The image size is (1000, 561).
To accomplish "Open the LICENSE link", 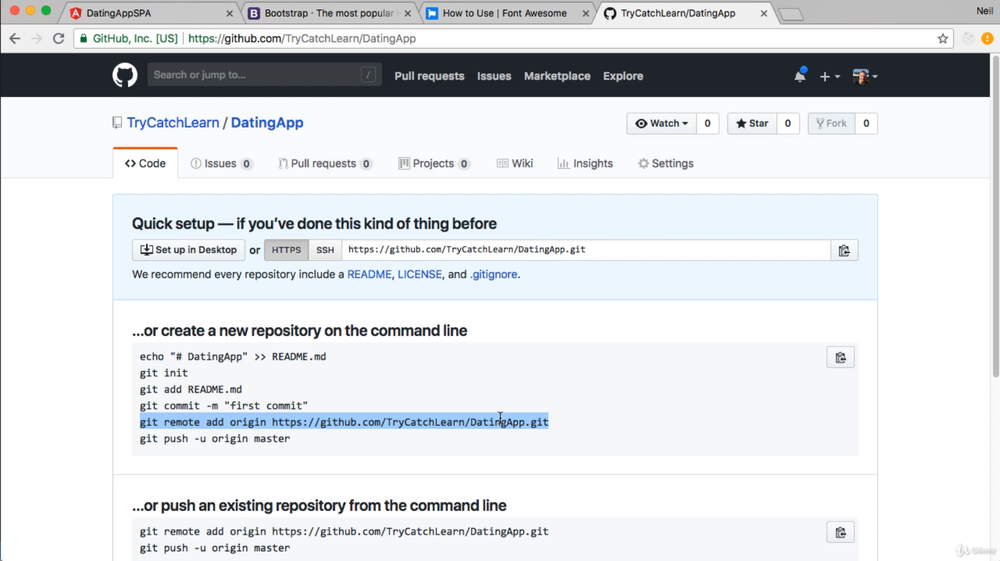I will [x=420, y=274].
